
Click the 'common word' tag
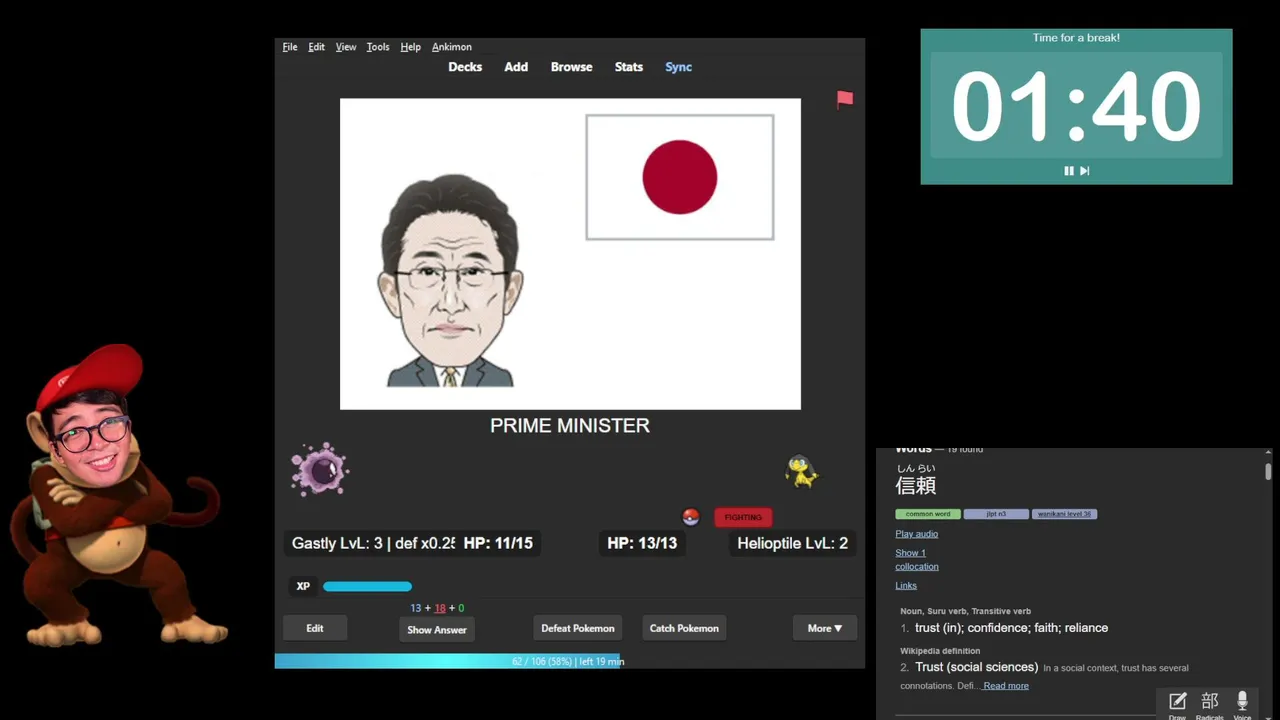pyautogui.click(x=928, y=514)
